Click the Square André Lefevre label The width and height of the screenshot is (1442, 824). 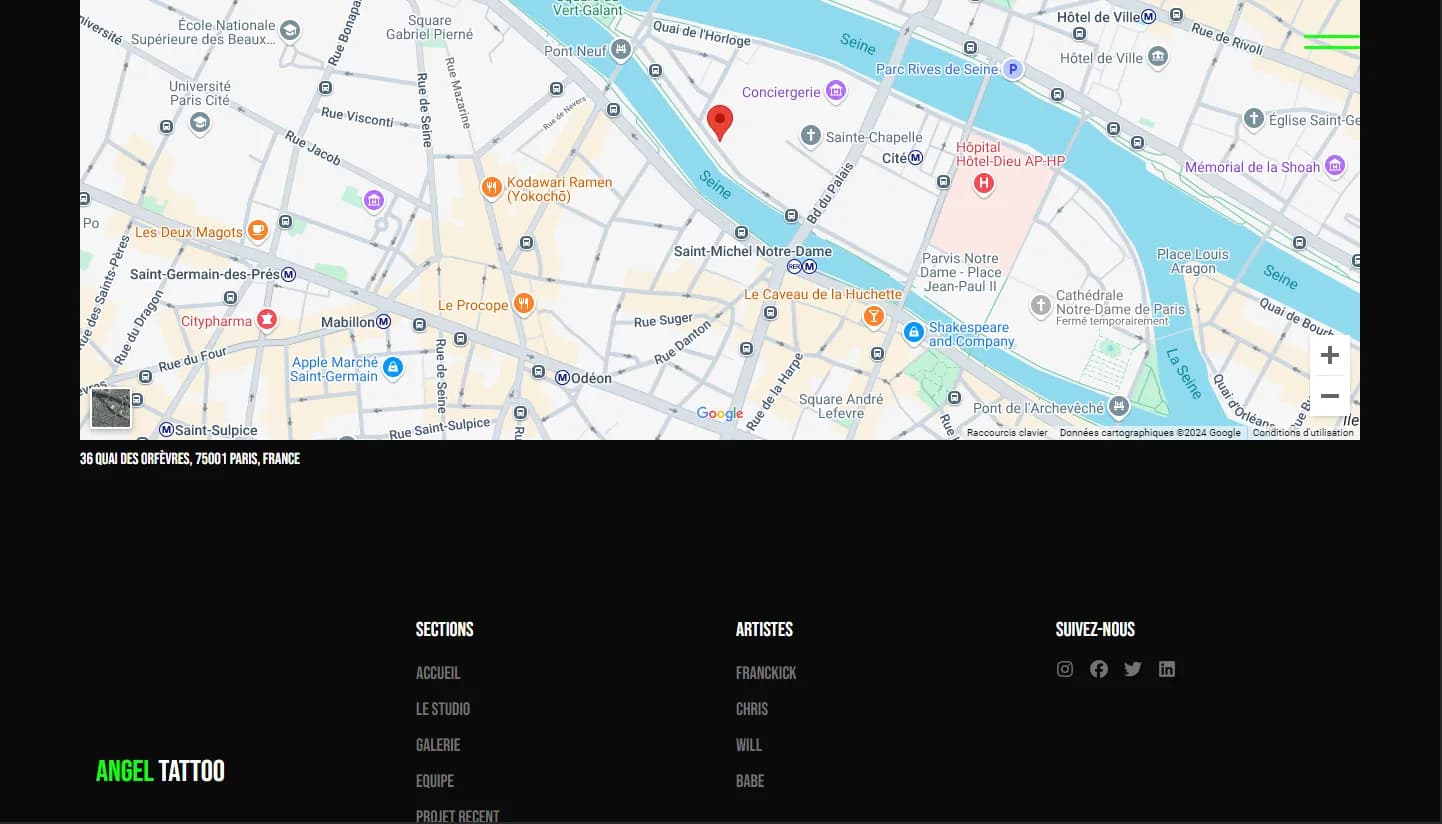842,406
